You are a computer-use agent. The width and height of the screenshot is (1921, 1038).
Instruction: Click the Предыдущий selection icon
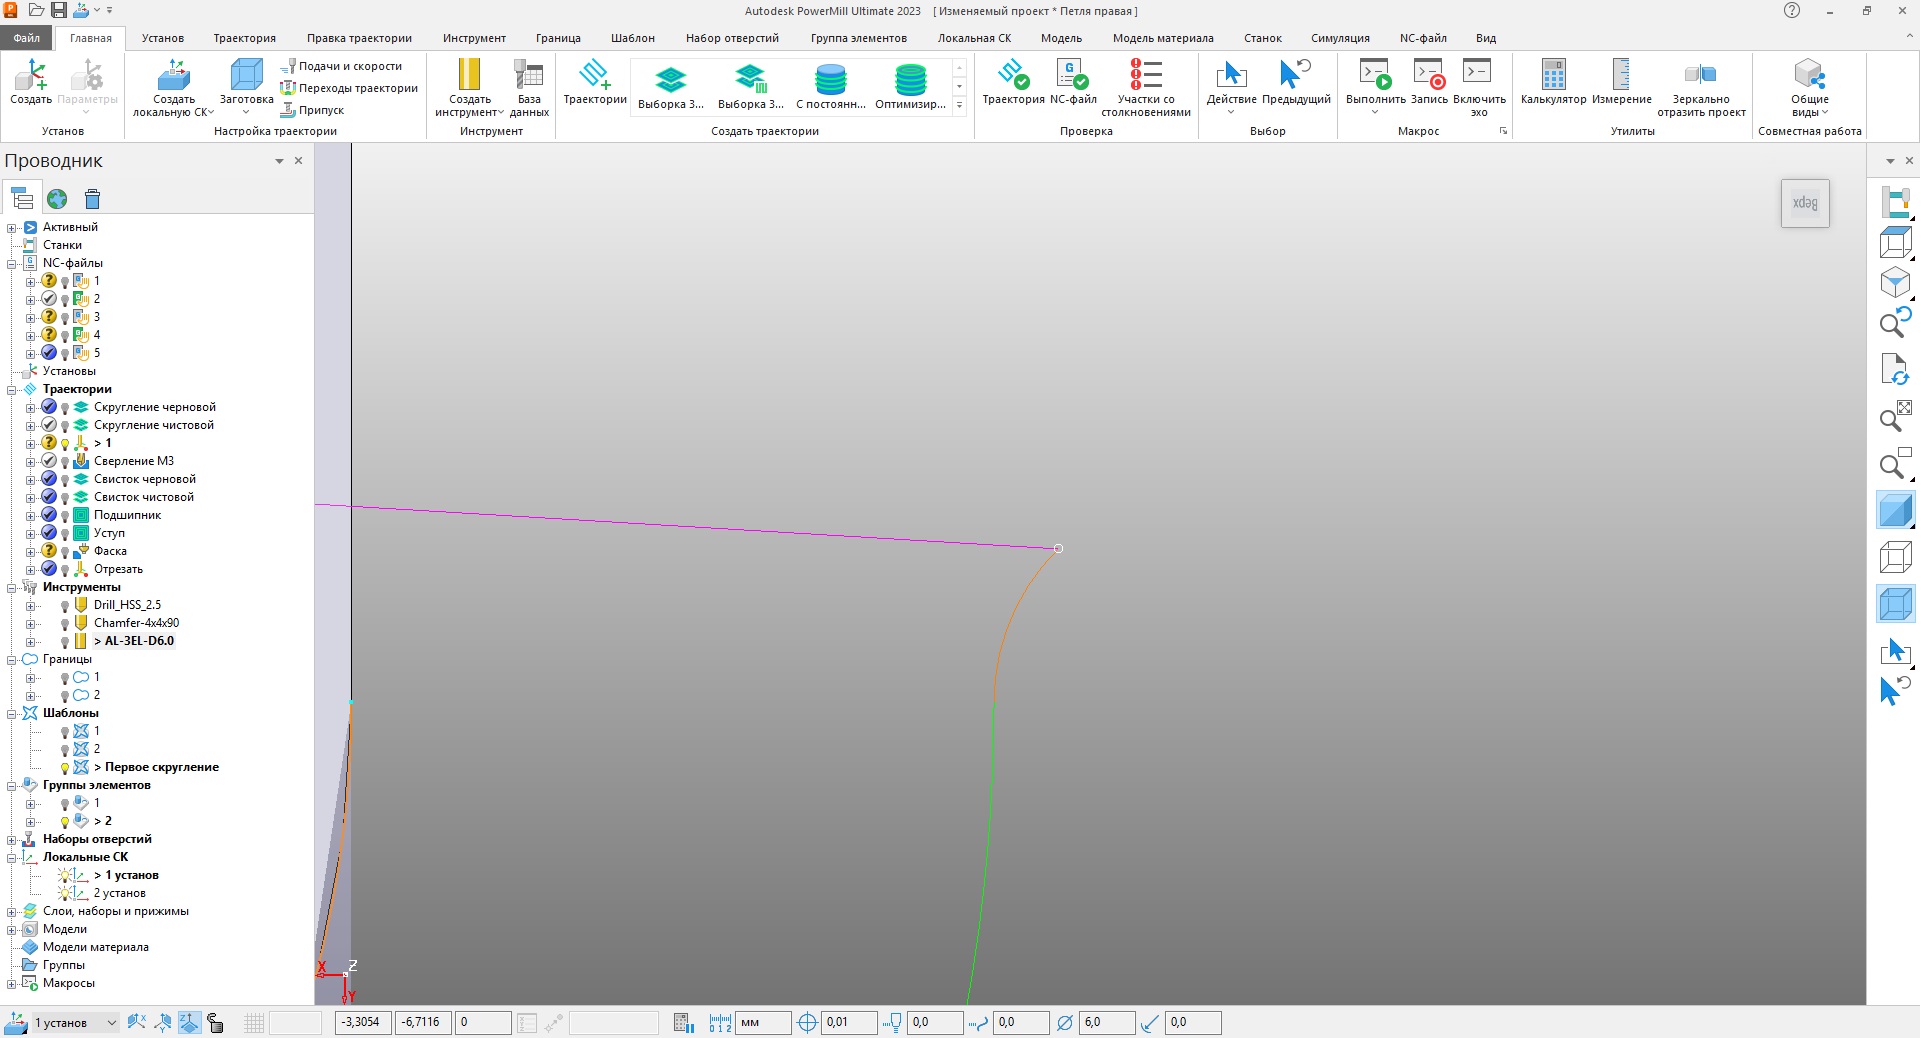(x=1296, y=74)
